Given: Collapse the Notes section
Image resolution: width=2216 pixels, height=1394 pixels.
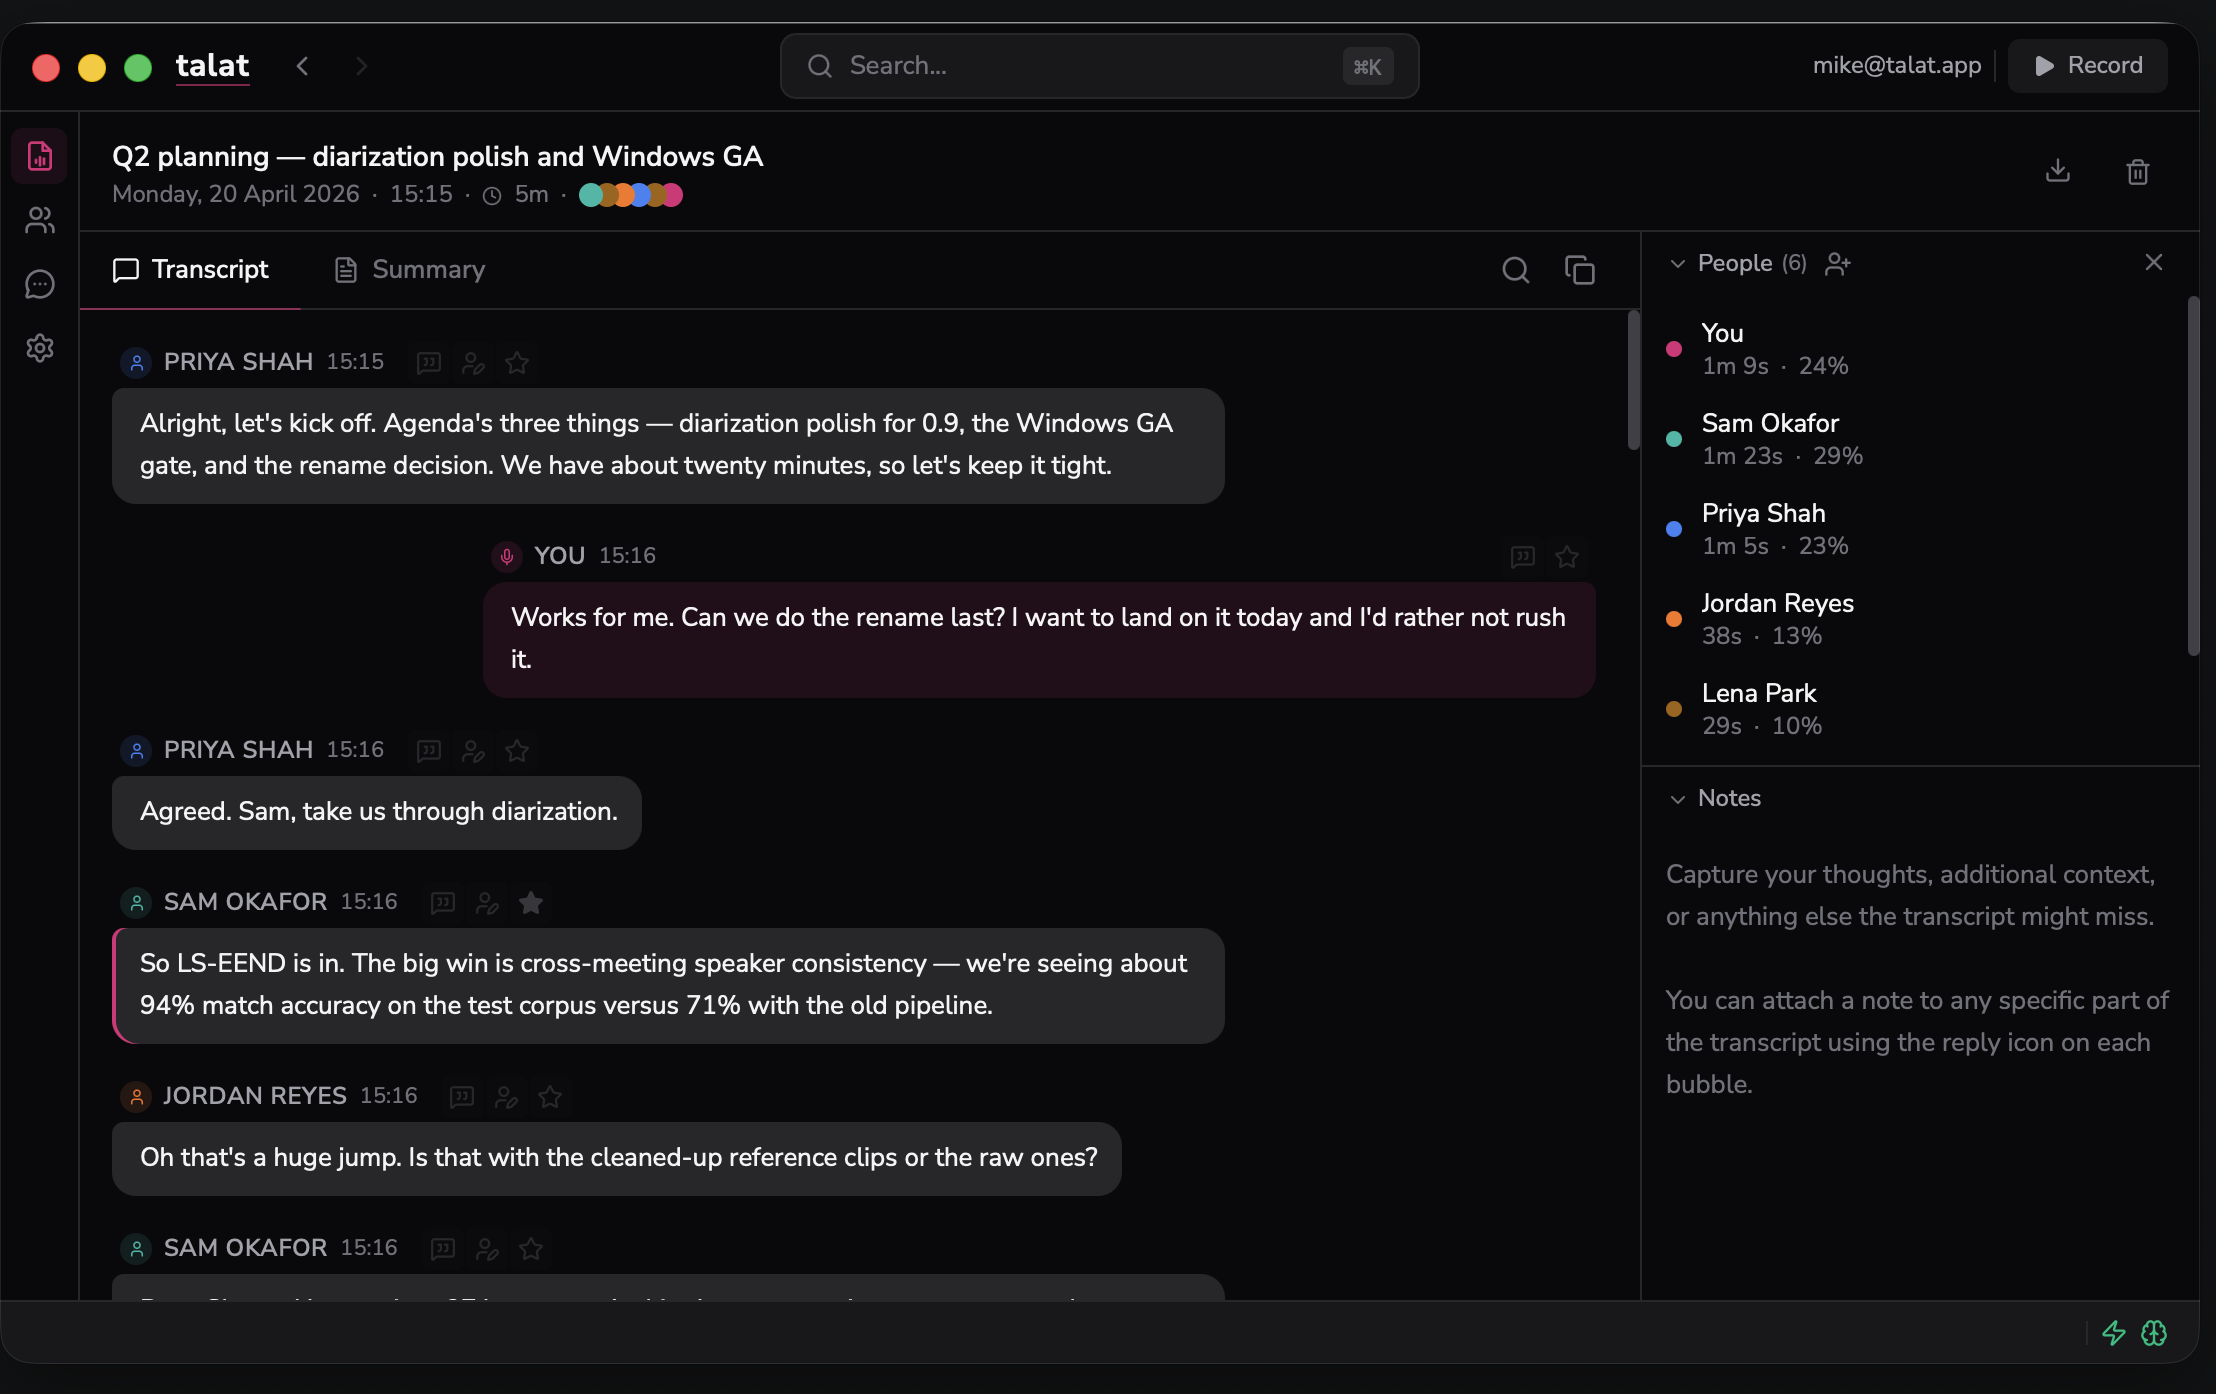Looking at the screenshot, I should (x=1678, y=799).
